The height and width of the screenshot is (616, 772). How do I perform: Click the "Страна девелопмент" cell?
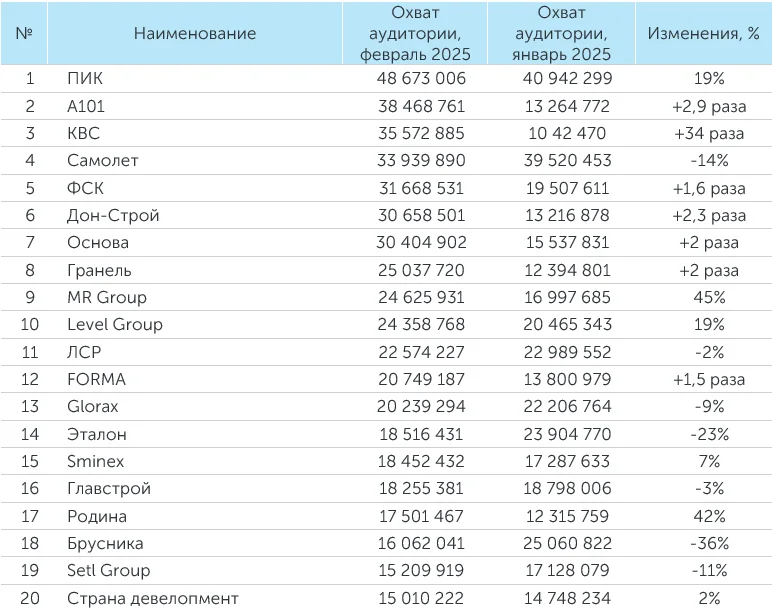click(153, 598)
